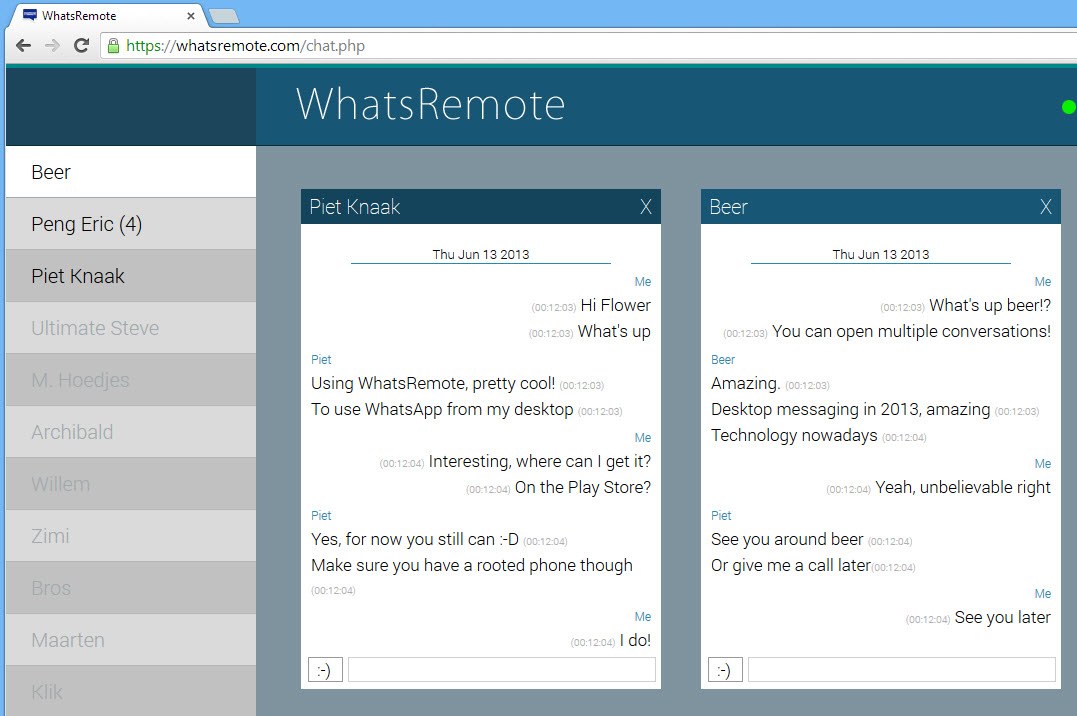This screenshot has height=716, width=1077.
Task: Click "What's up beer!?" message
Action: (990, 305)
